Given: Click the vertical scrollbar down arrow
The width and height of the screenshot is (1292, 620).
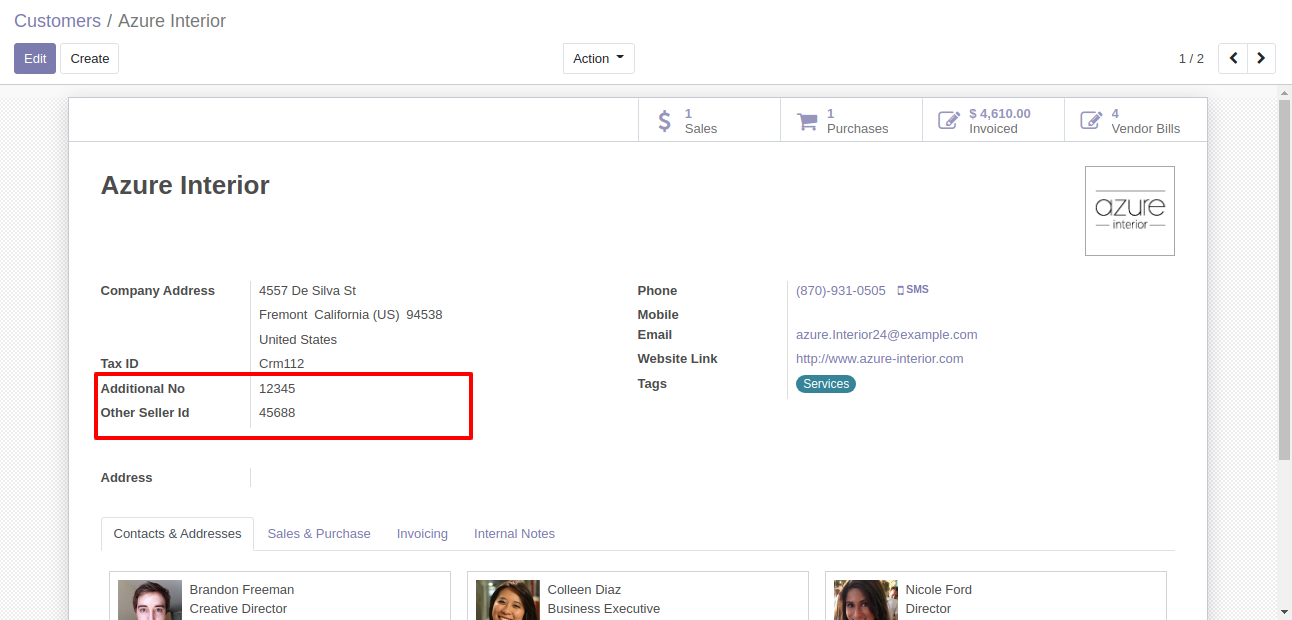Looking at the screenshot, I should coord(1284,611).
